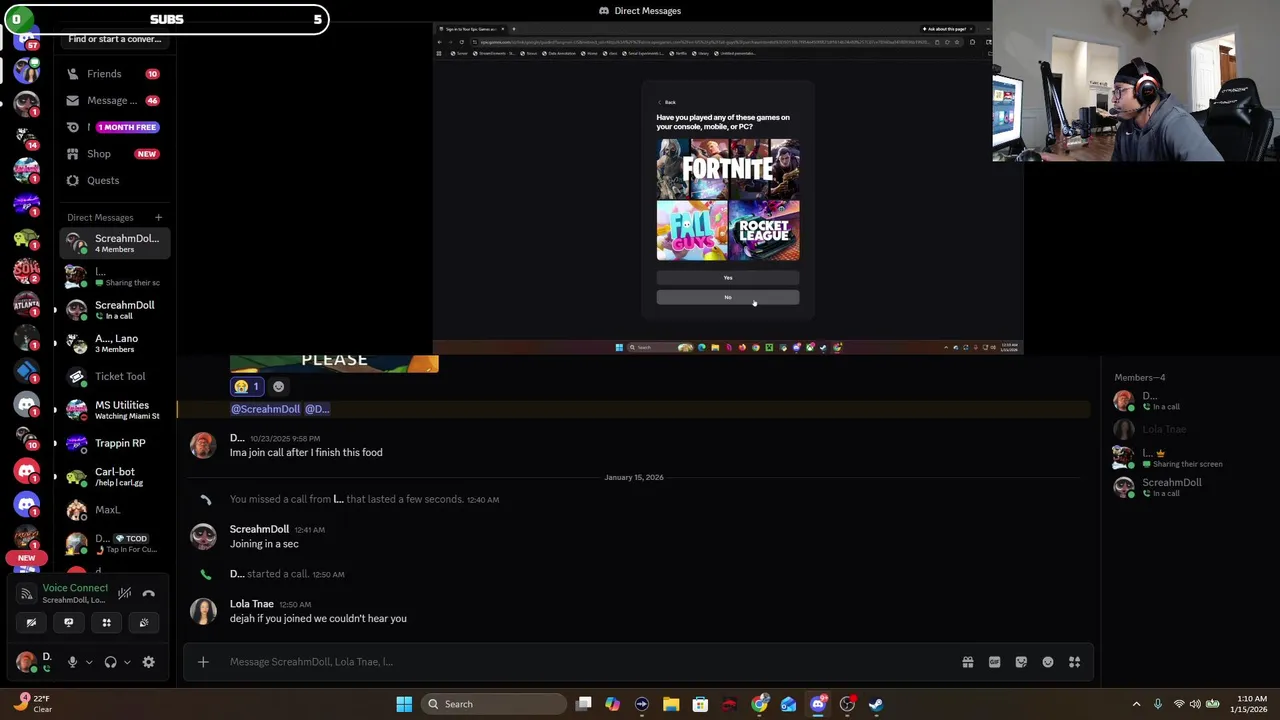Open the GIF picker
1280x720 pixels.
tap(994, 661)
